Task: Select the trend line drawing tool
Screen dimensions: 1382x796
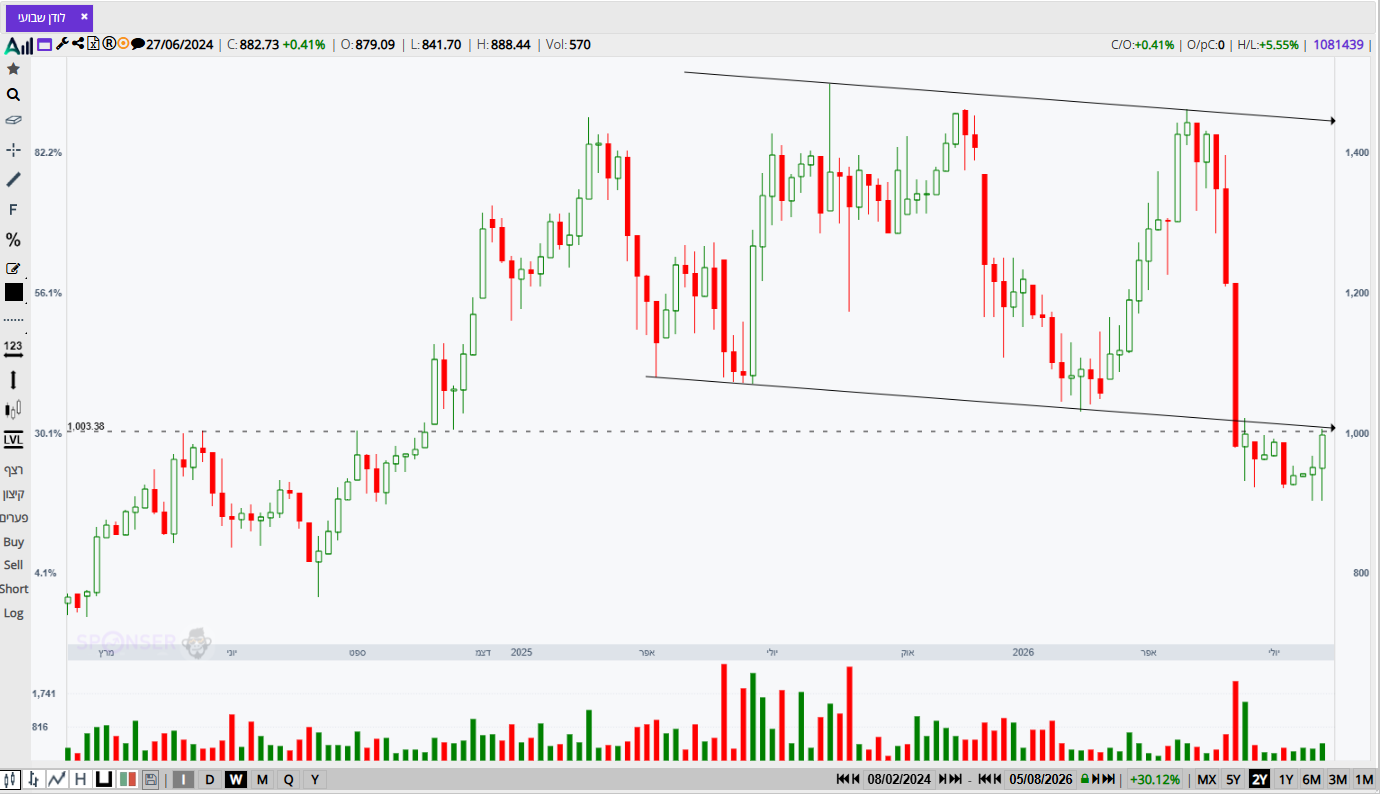Action: [13, 180]
